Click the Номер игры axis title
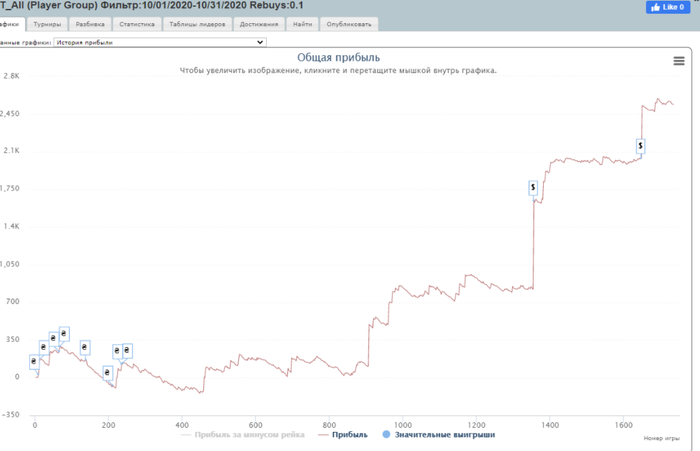 662,438
